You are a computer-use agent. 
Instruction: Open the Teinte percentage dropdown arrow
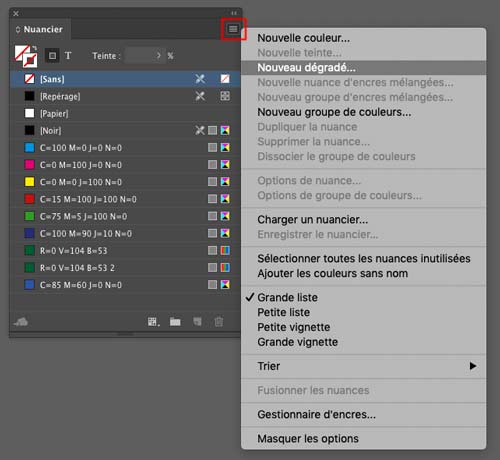[159, 56]
